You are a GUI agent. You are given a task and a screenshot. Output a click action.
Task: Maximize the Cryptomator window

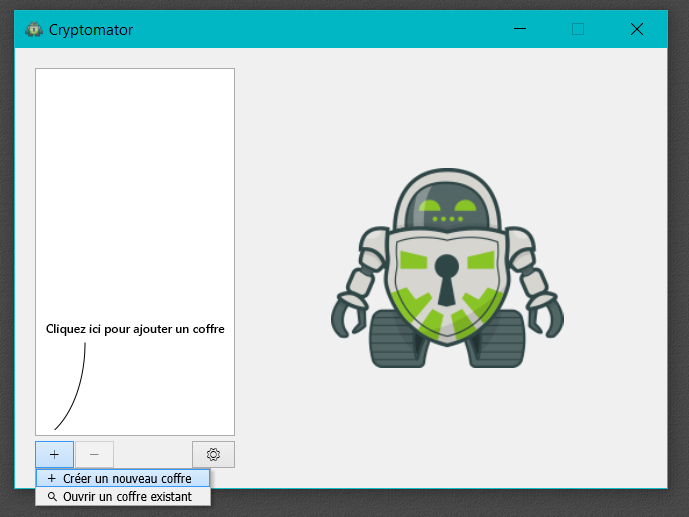578,29
